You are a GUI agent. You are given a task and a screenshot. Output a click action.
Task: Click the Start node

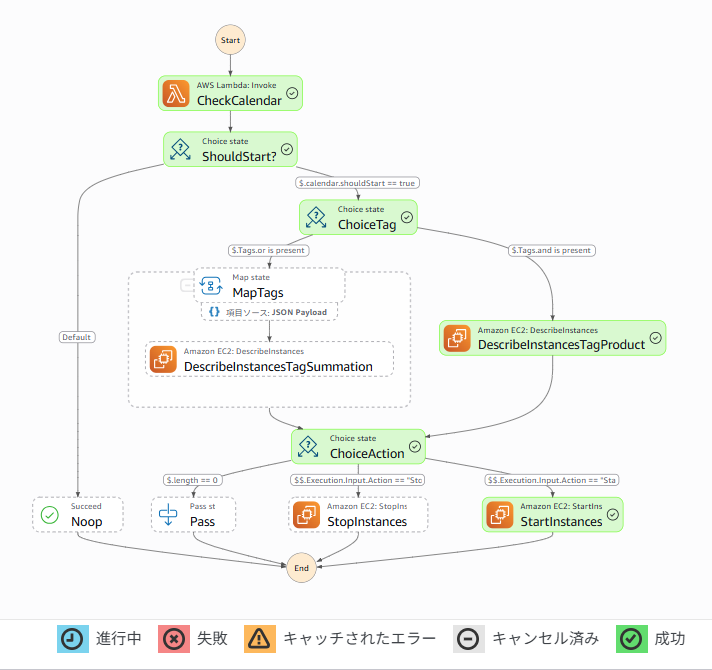pyautogui.click(x=230, y=40)
